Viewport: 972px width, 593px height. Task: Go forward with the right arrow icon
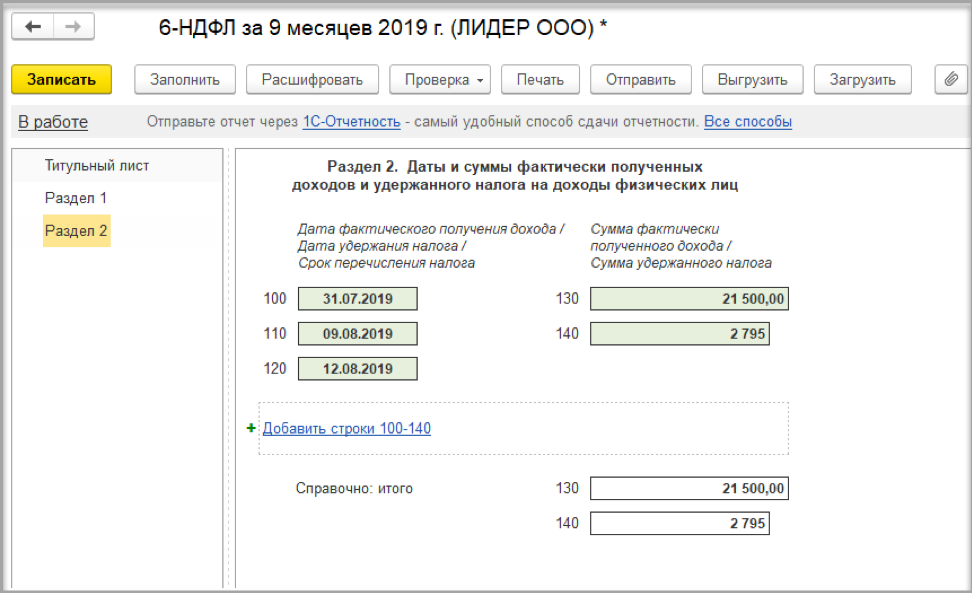pos(74,27)
